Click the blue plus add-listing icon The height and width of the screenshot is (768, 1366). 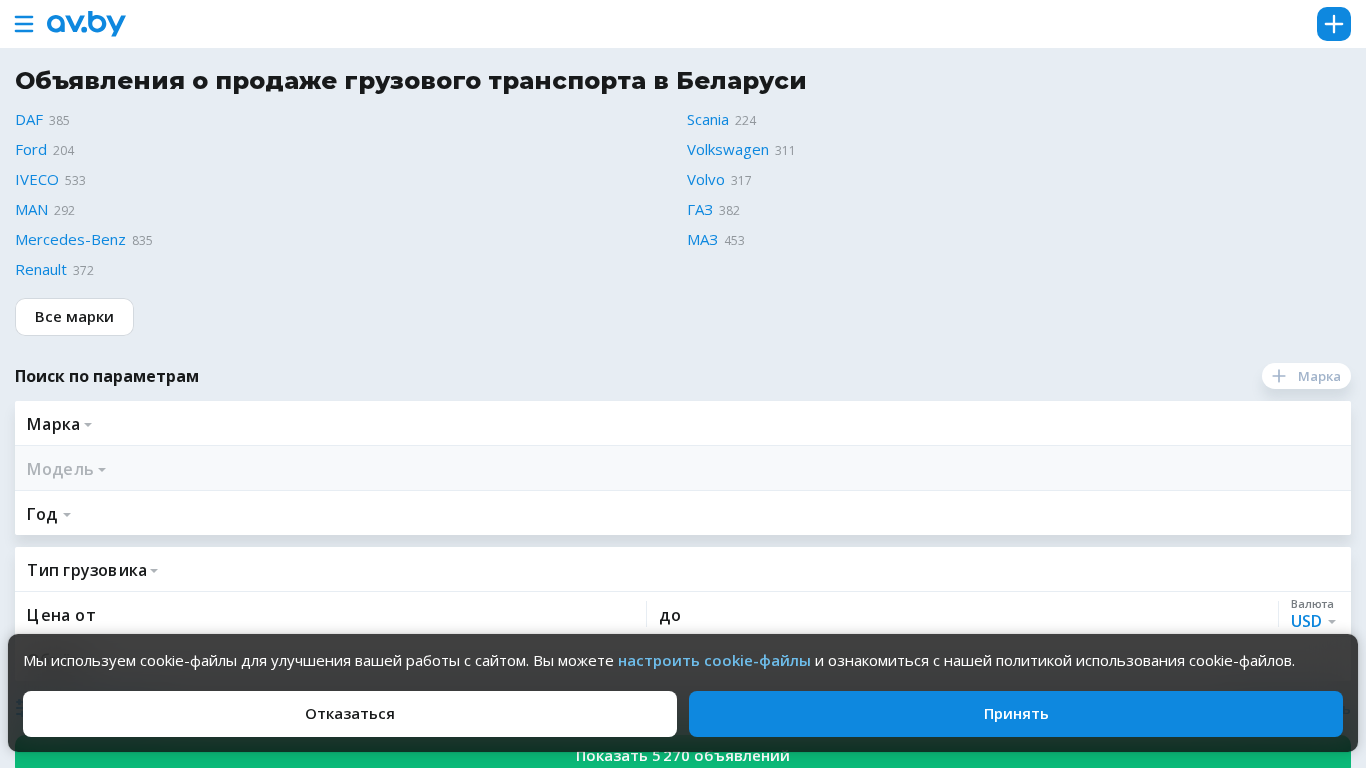(x=1333, y=24)
